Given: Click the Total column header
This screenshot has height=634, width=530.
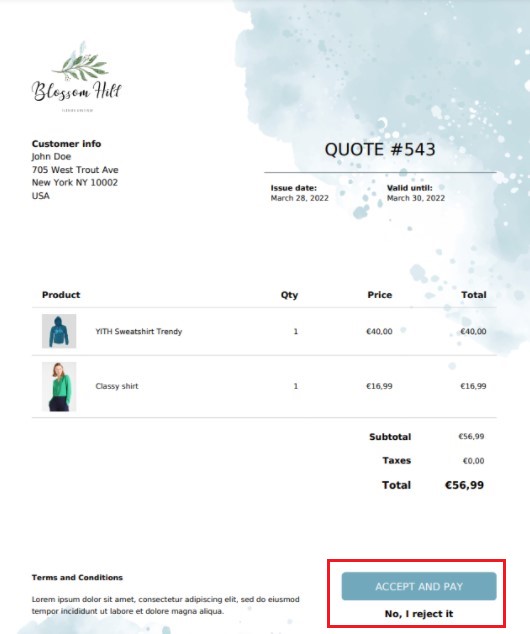Looking at the screenshot, I should point(474,295).
